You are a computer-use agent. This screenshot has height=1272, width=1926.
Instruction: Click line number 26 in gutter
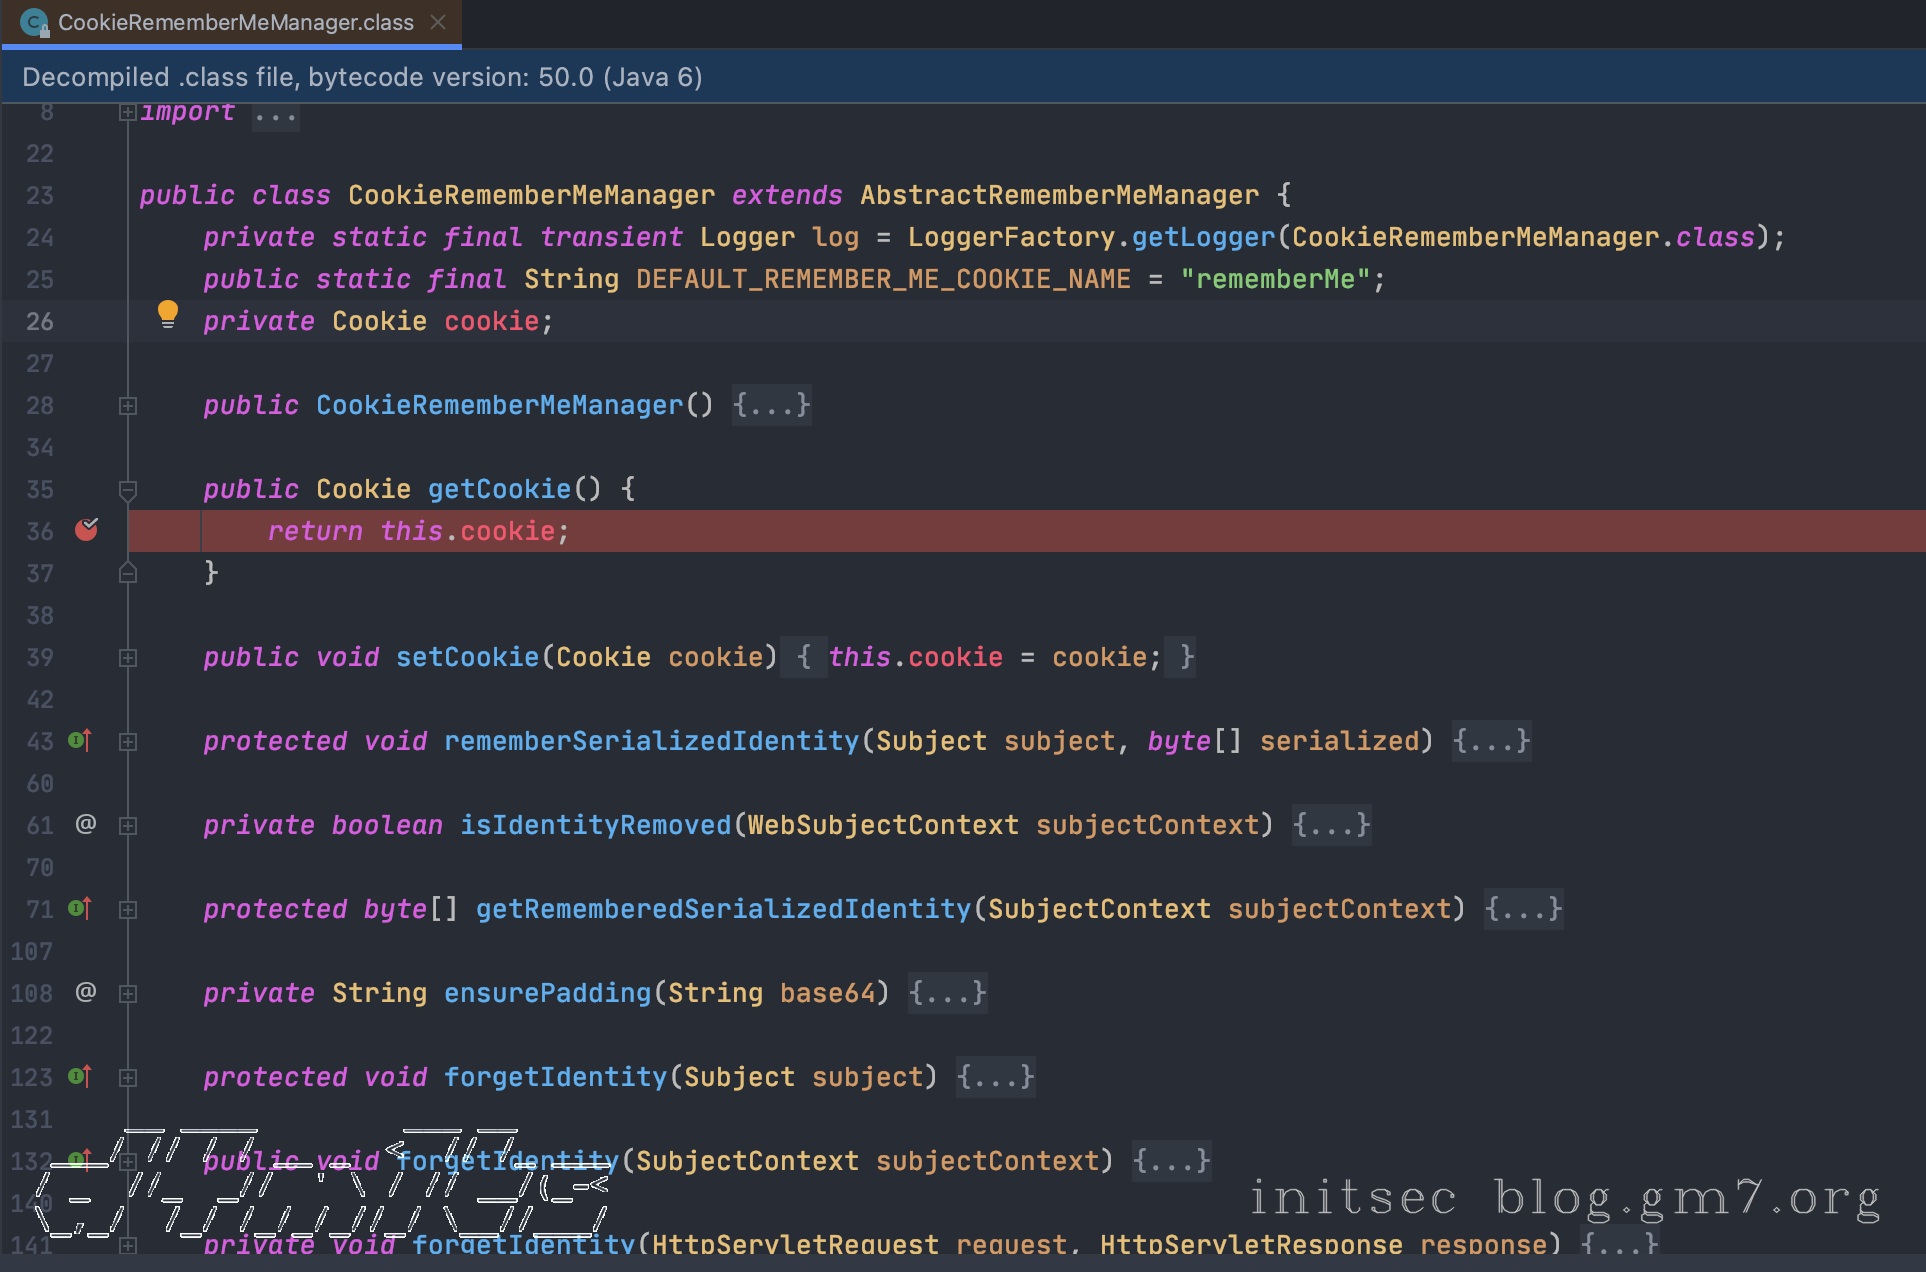(40, 321)
